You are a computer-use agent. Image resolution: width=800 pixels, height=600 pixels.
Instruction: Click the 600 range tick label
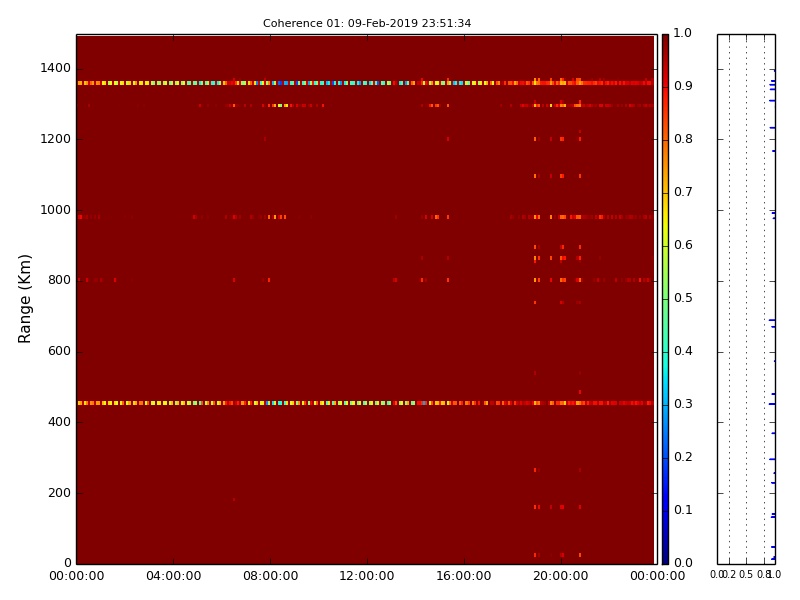[x=59, y=351]
